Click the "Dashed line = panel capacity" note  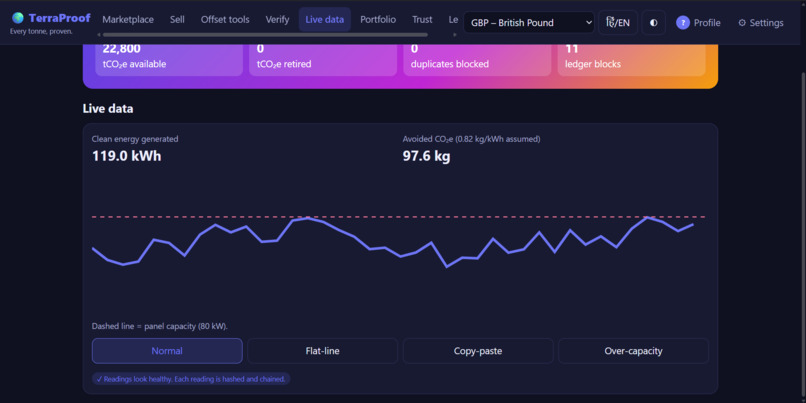[160, 326]
